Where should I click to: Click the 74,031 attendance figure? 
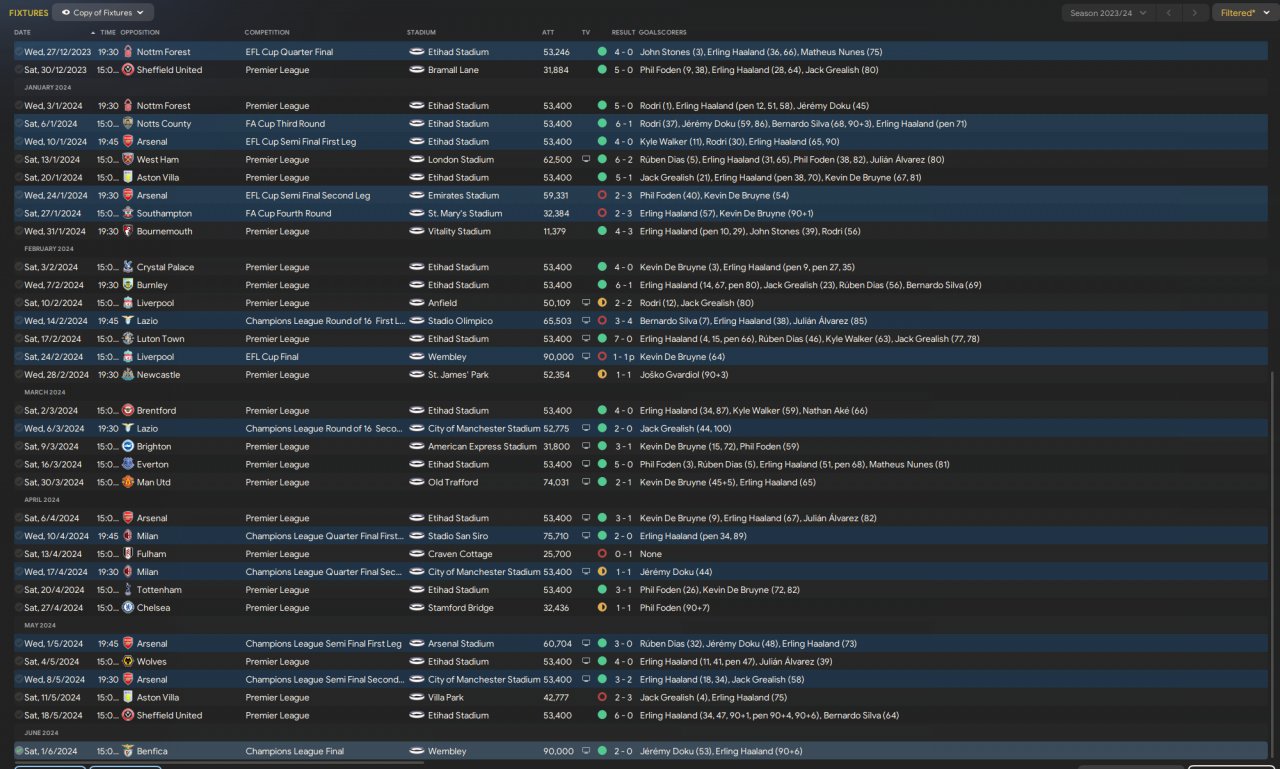click(557, 483)
